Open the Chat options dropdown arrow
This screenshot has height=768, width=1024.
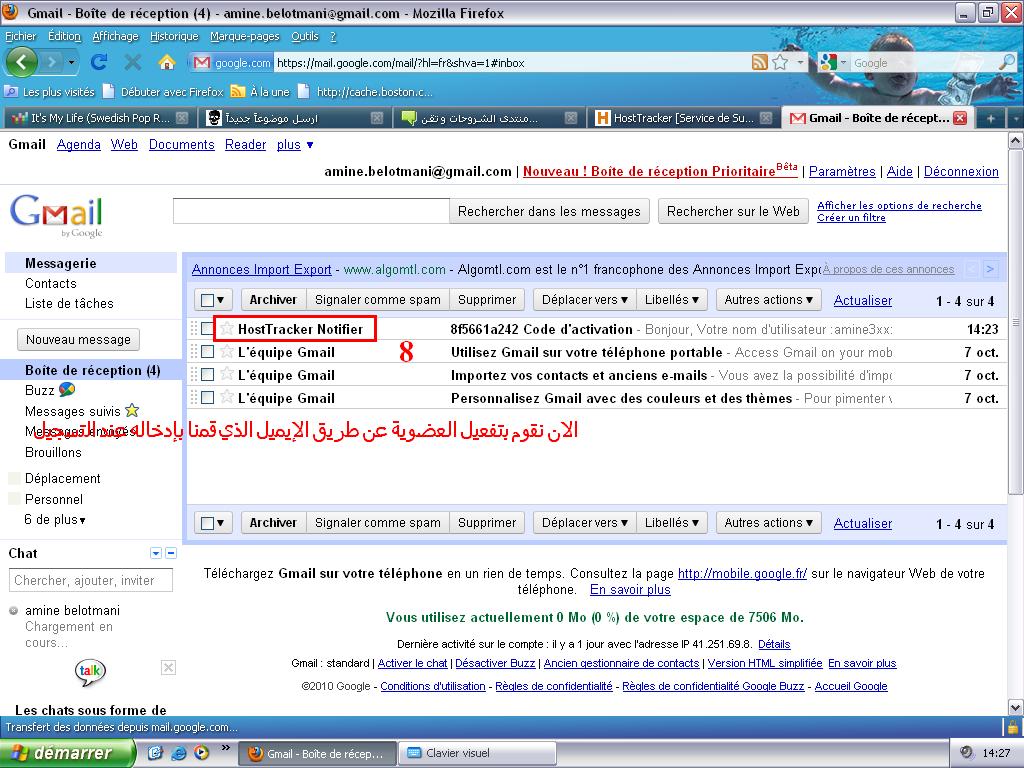tap(155, 553)
